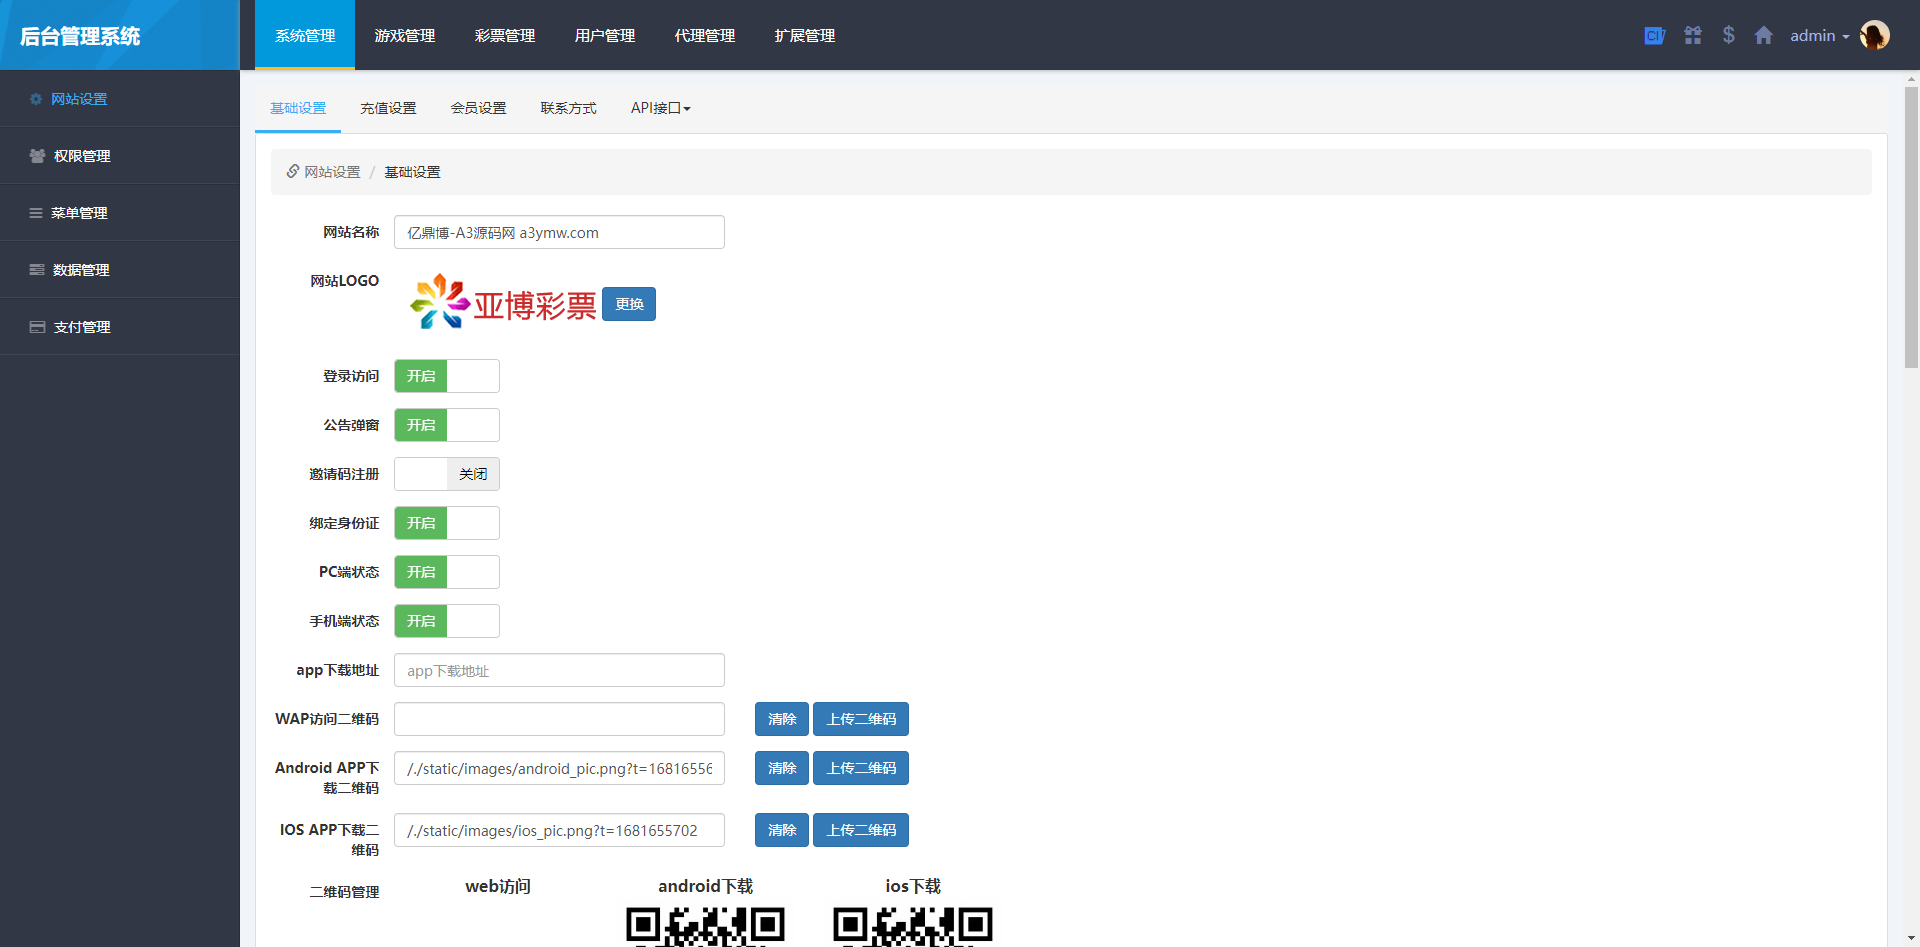Focus the app下载地址 input field
Viewport: 1920px width, 947px height.
559,670
